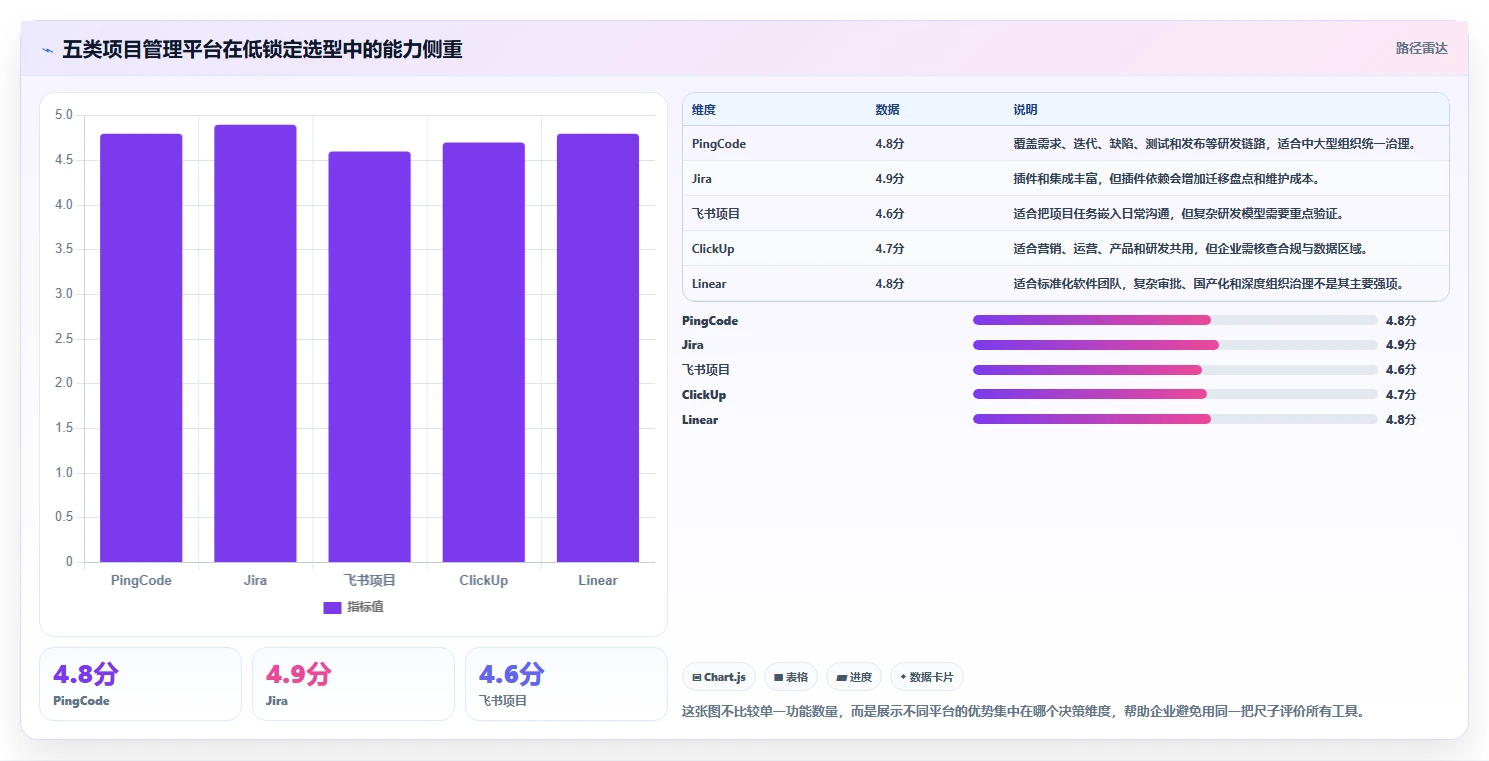Click the description starting with 适合营销、运营
Screen dimensions: 1489x761
(1190, 249)
